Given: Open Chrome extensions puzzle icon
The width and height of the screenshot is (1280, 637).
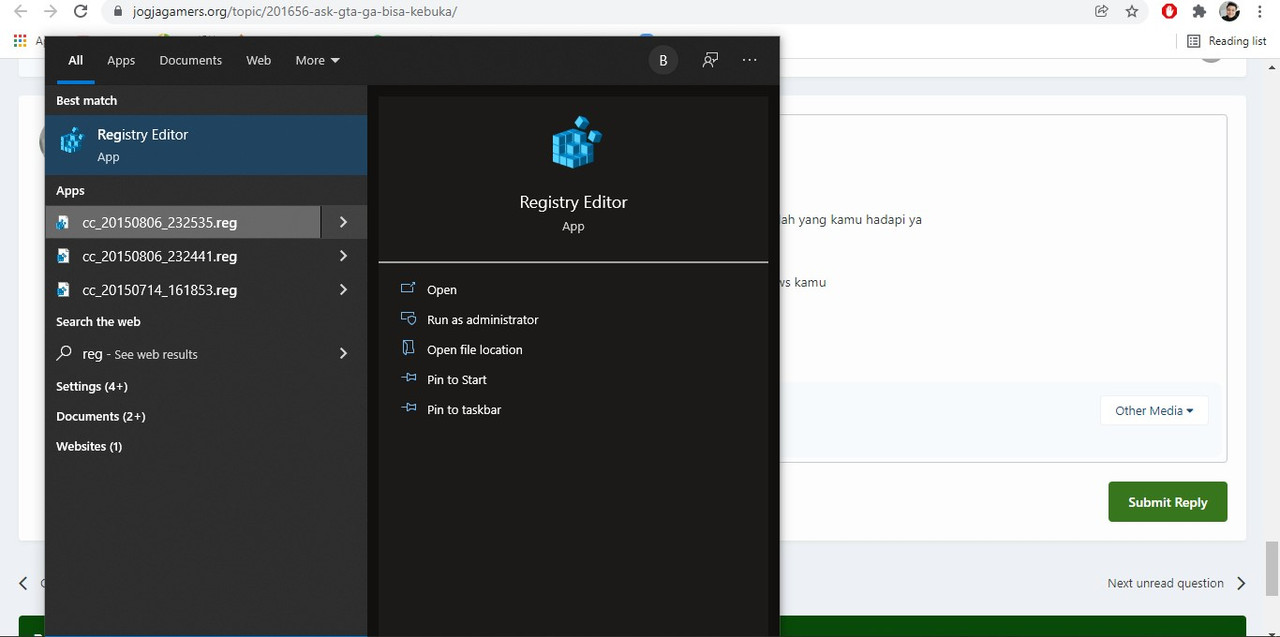Looking at the screenshot, I should pyautogui.click(x=1199, y=12).
